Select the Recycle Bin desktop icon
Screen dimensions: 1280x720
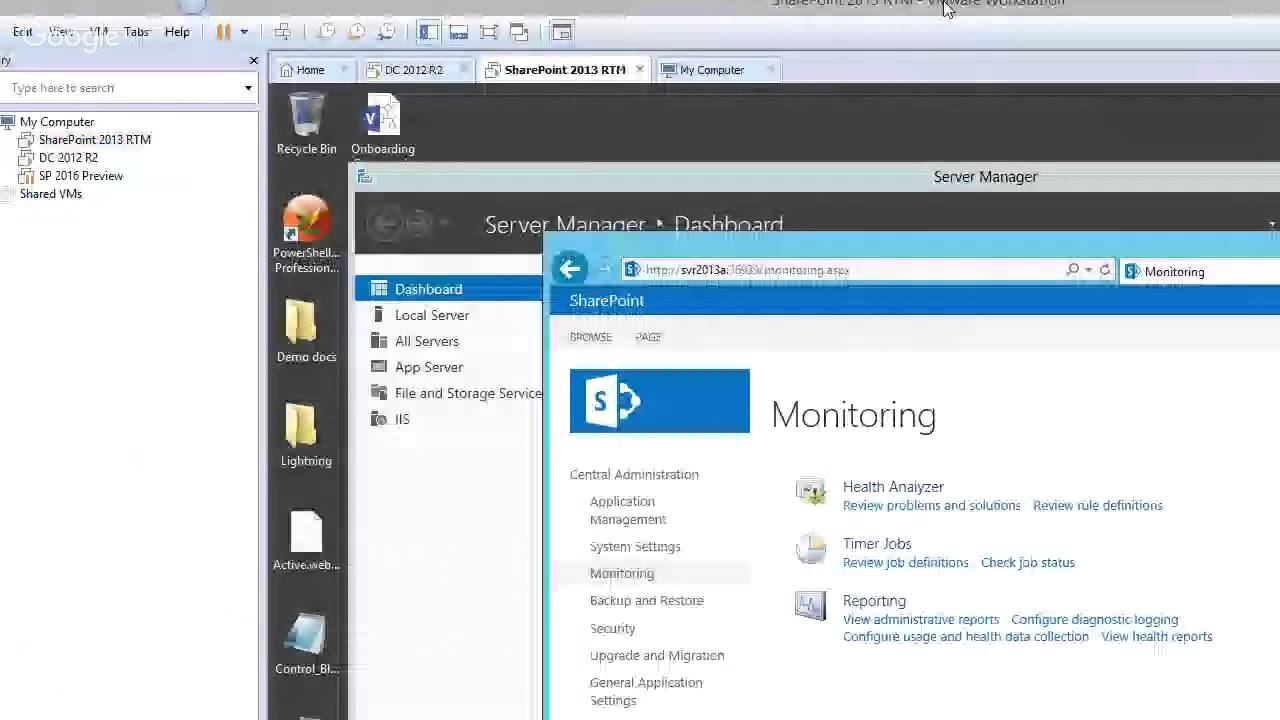[306, 124]
